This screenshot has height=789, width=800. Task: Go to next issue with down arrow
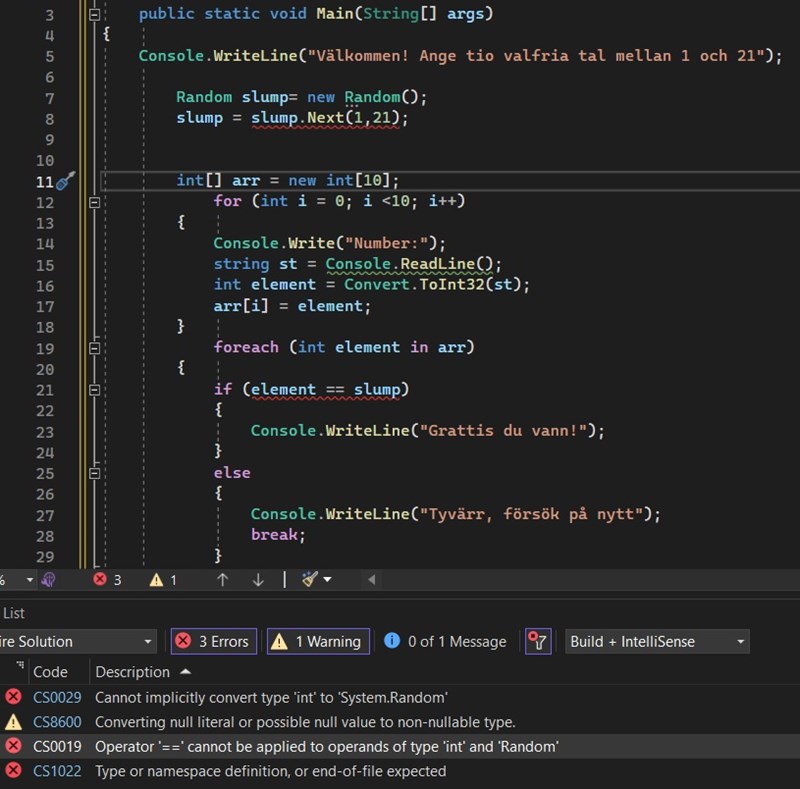[x=258, y=579]
